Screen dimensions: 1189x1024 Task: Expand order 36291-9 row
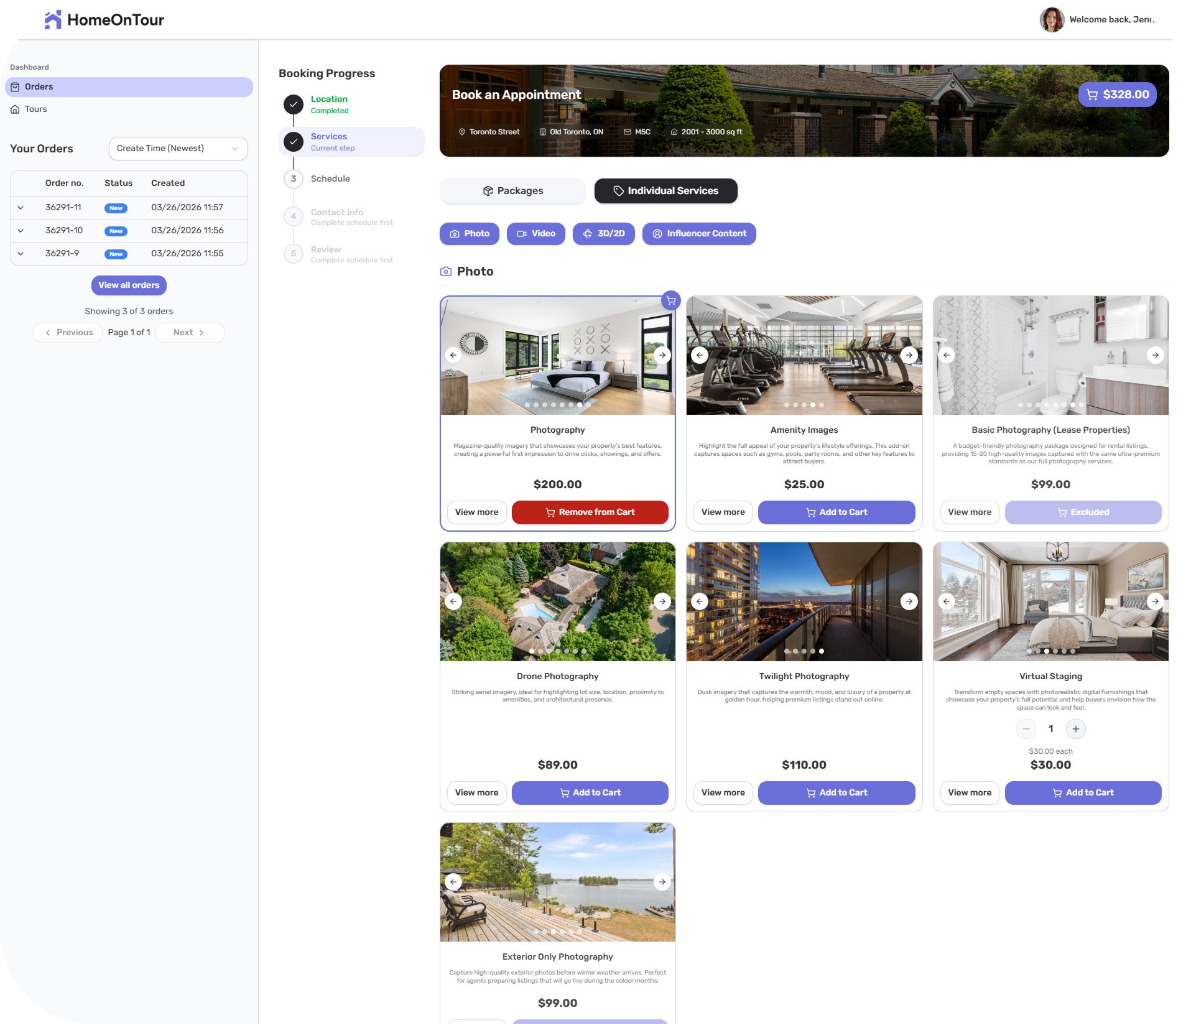(21, 254)
